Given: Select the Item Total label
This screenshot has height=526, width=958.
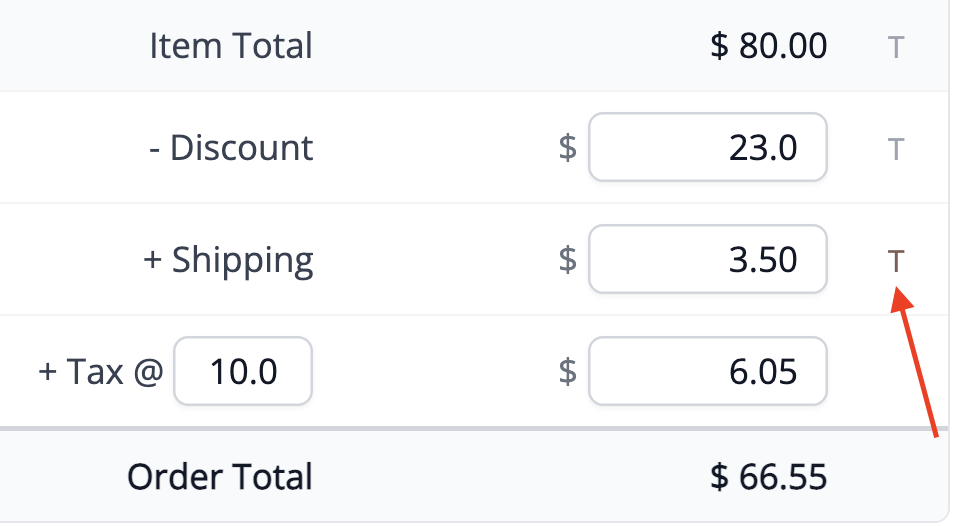Looking at the screenshot, I should point(231,46).
